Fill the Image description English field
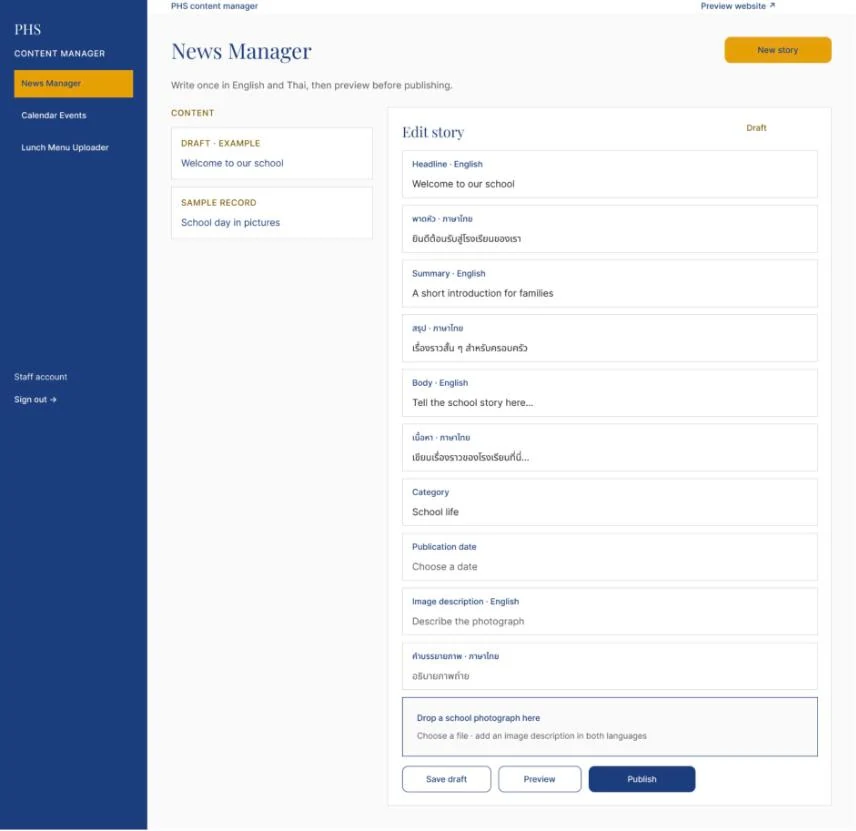Viewport: 856px width, 831px height. 609,612
